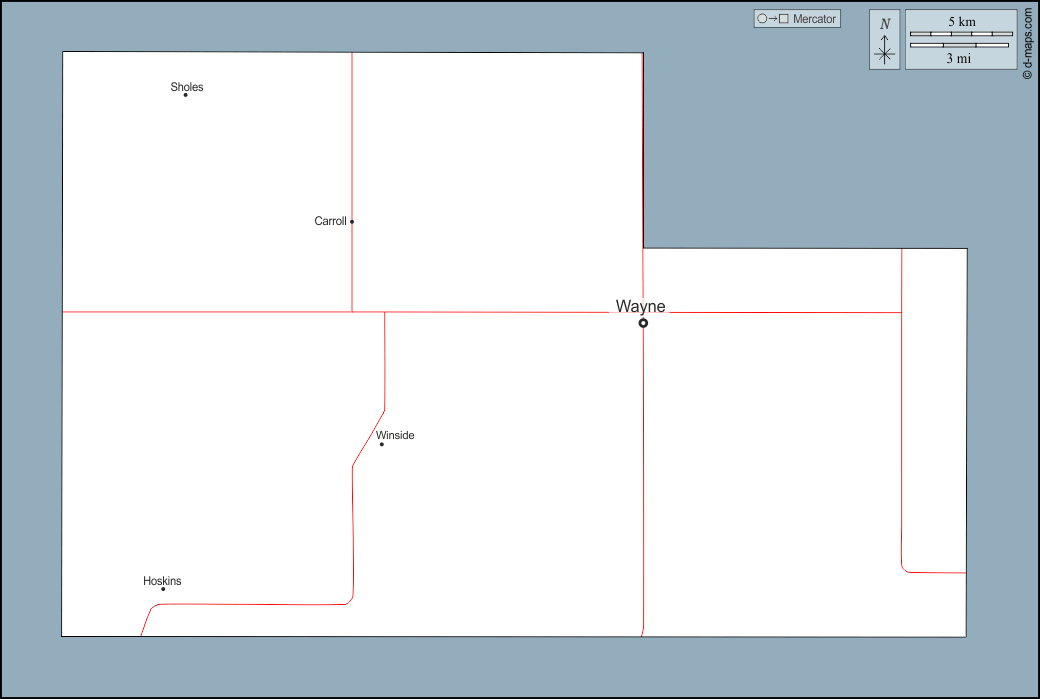This screenshot has width=1040, height=699.
Task: Click the 3 mi scale label
Action: point(958,58)
